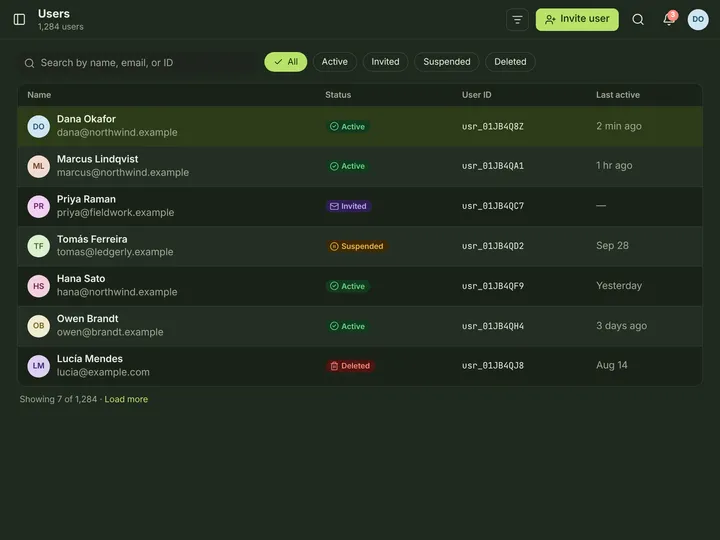The height and width of the screenshot is (540, 720).
Task: Open the DO account avatar menu
Action: (x=698, y=19)
